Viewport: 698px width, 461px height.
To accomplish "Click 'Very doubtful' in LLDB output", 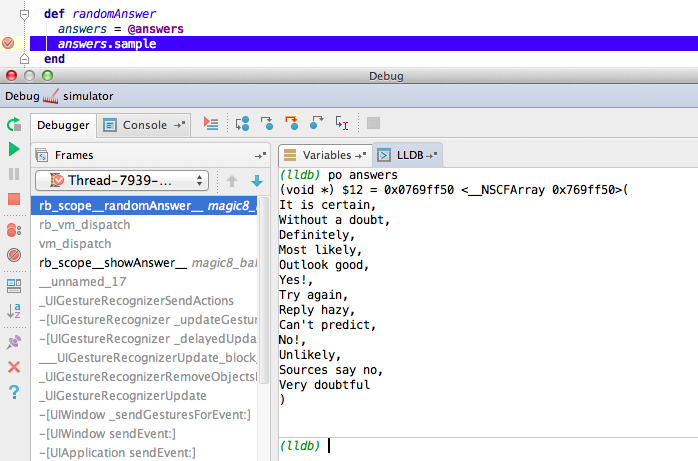I will 325,385.
